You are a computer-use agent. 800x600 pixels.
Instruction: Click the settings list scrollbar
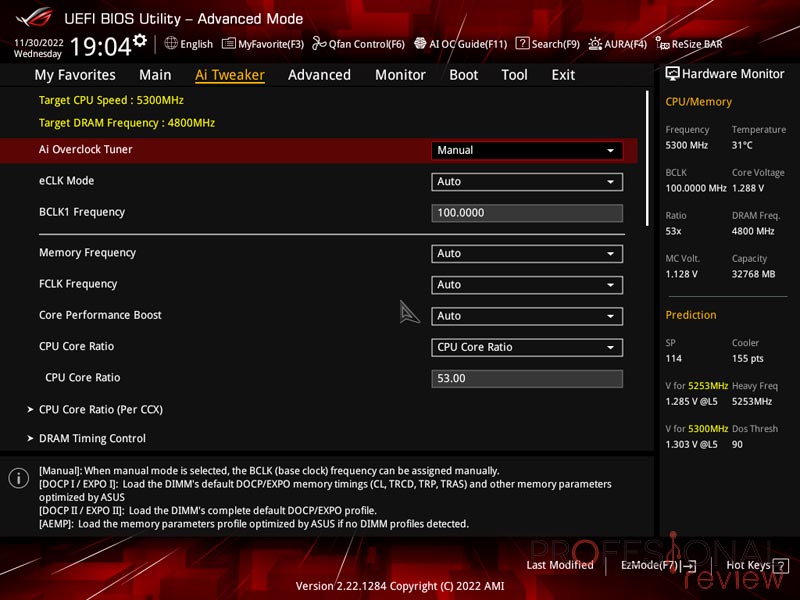coord(647,158)
